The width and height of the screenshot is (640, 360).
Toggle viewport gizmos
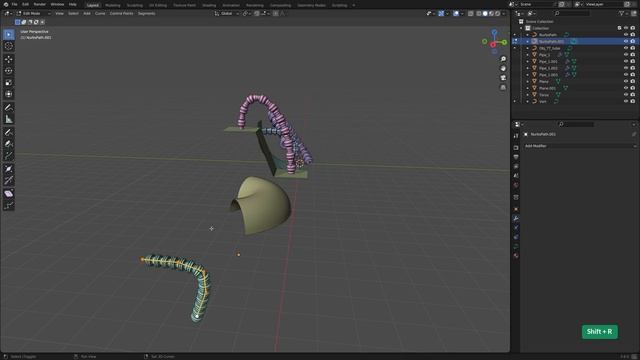[441, 13]
